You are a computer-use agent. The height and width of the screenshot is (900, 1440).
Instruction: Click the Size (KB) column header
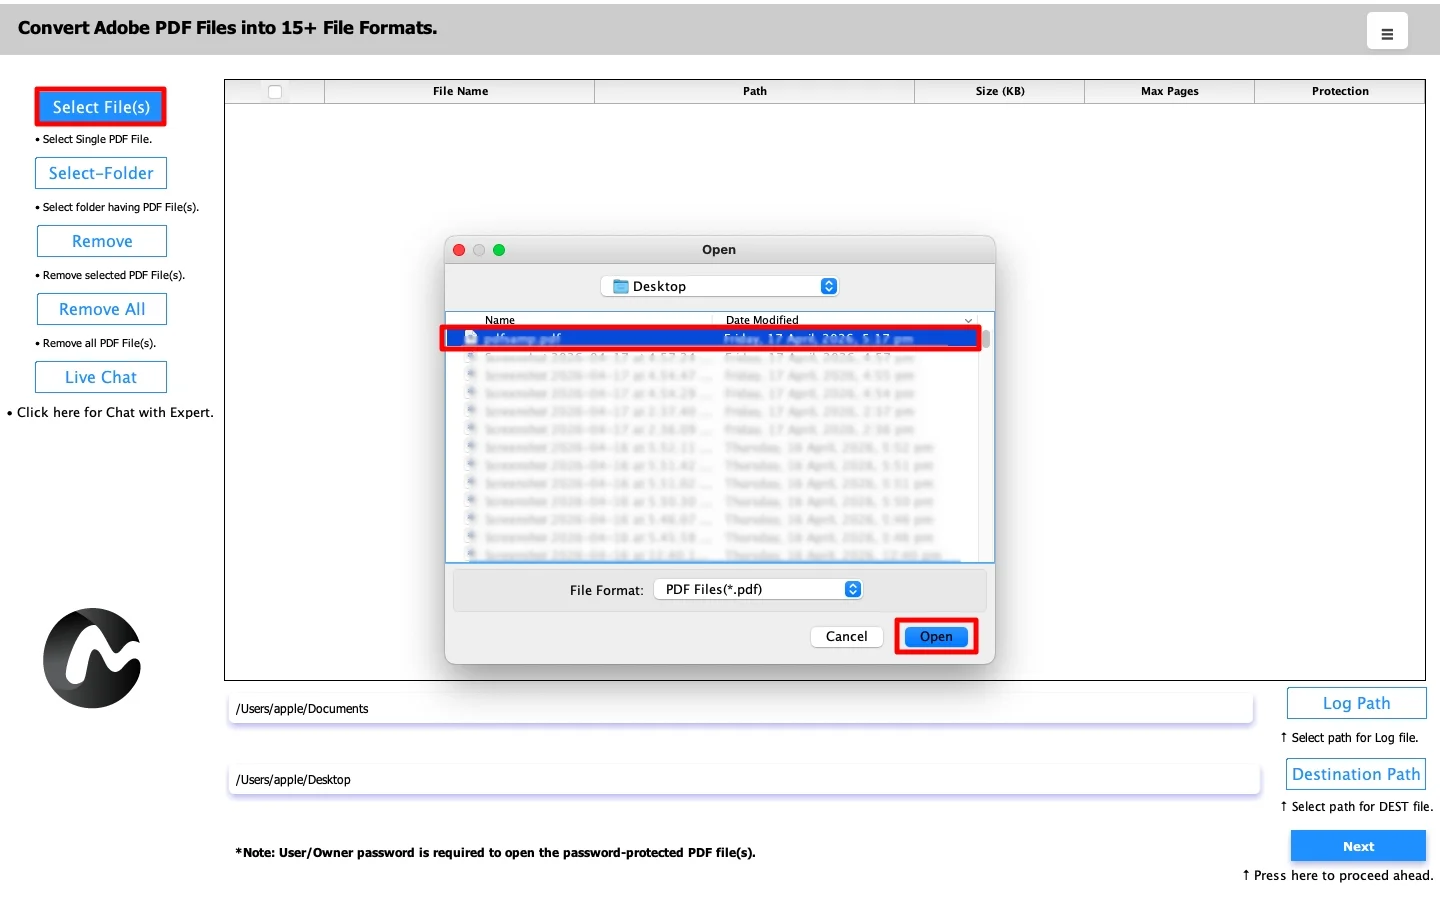pos(1000,91)
